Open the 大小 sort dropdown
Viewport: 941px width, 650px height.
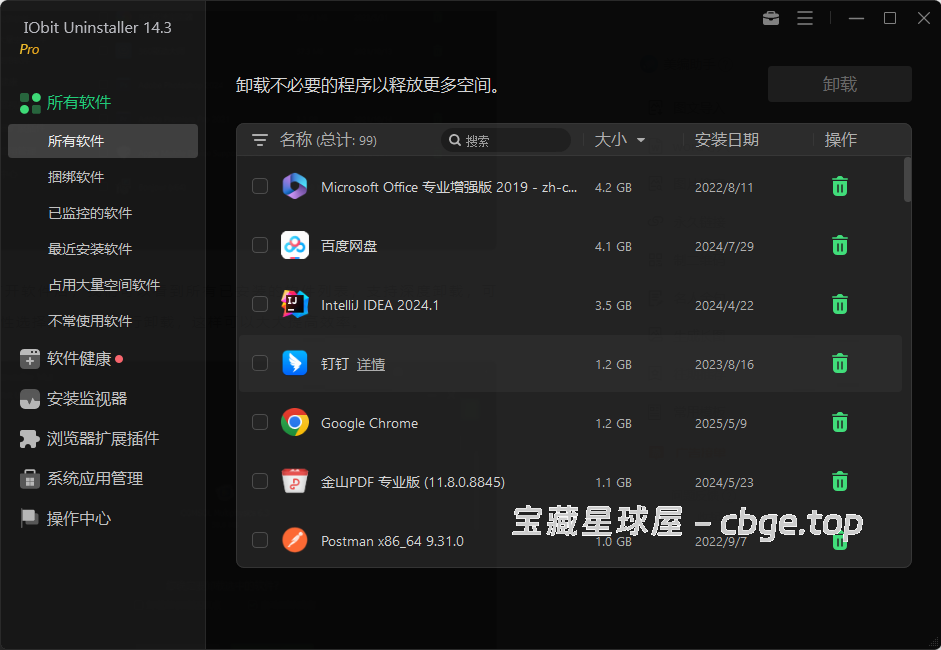pyautogui.click(x=620, y=140)
